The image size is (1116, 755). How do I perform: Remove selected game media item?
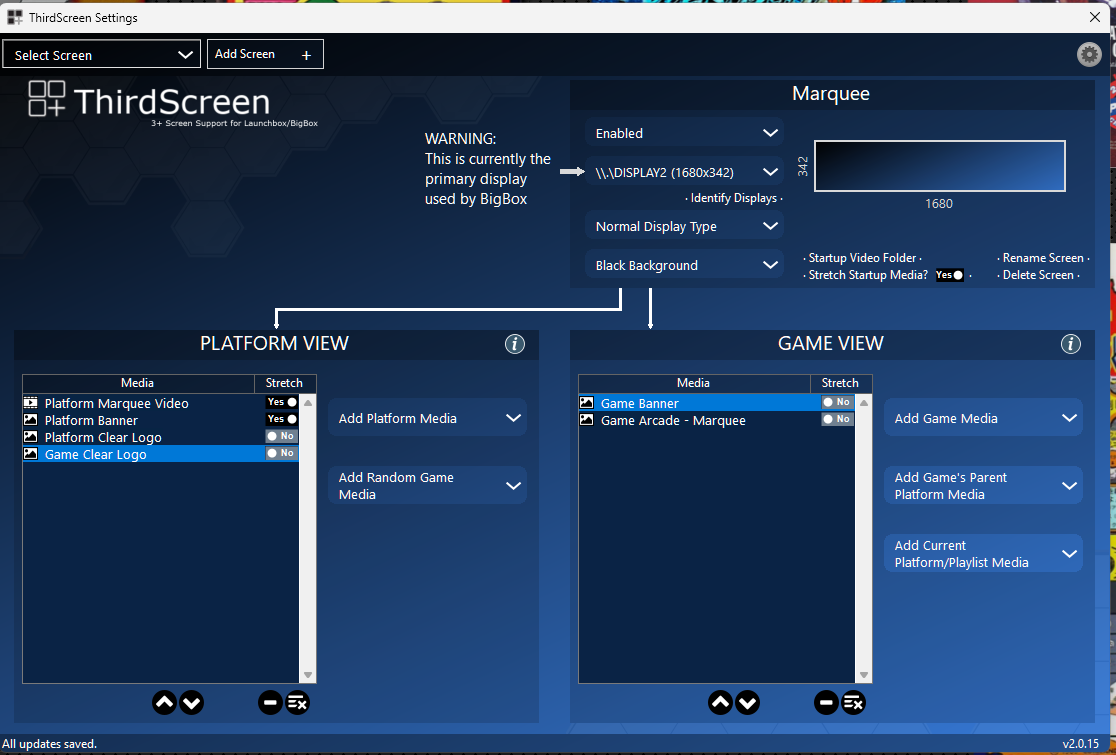pyautogui.click(x=826, y=703)
